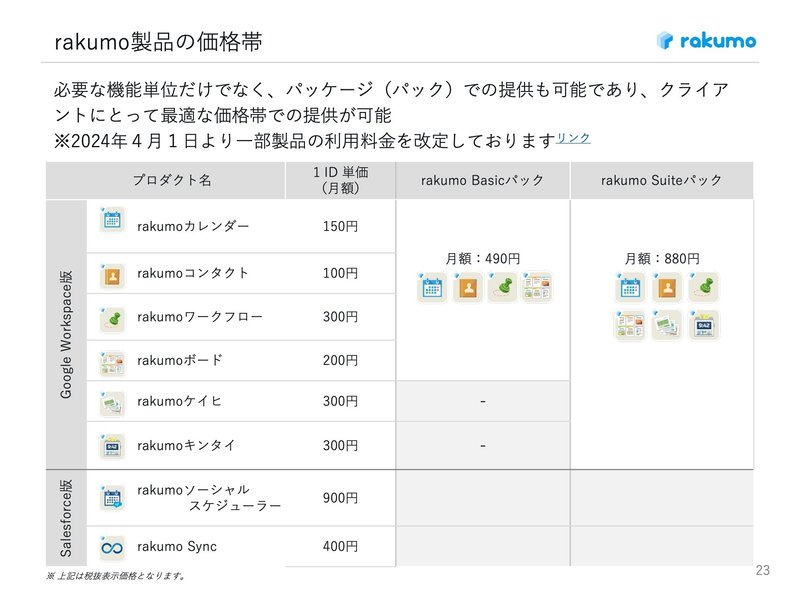Viewport: 800px width, 600px height.
Task: Click the 300円 price for rakumoキンタイ
Action: [340, 445]
